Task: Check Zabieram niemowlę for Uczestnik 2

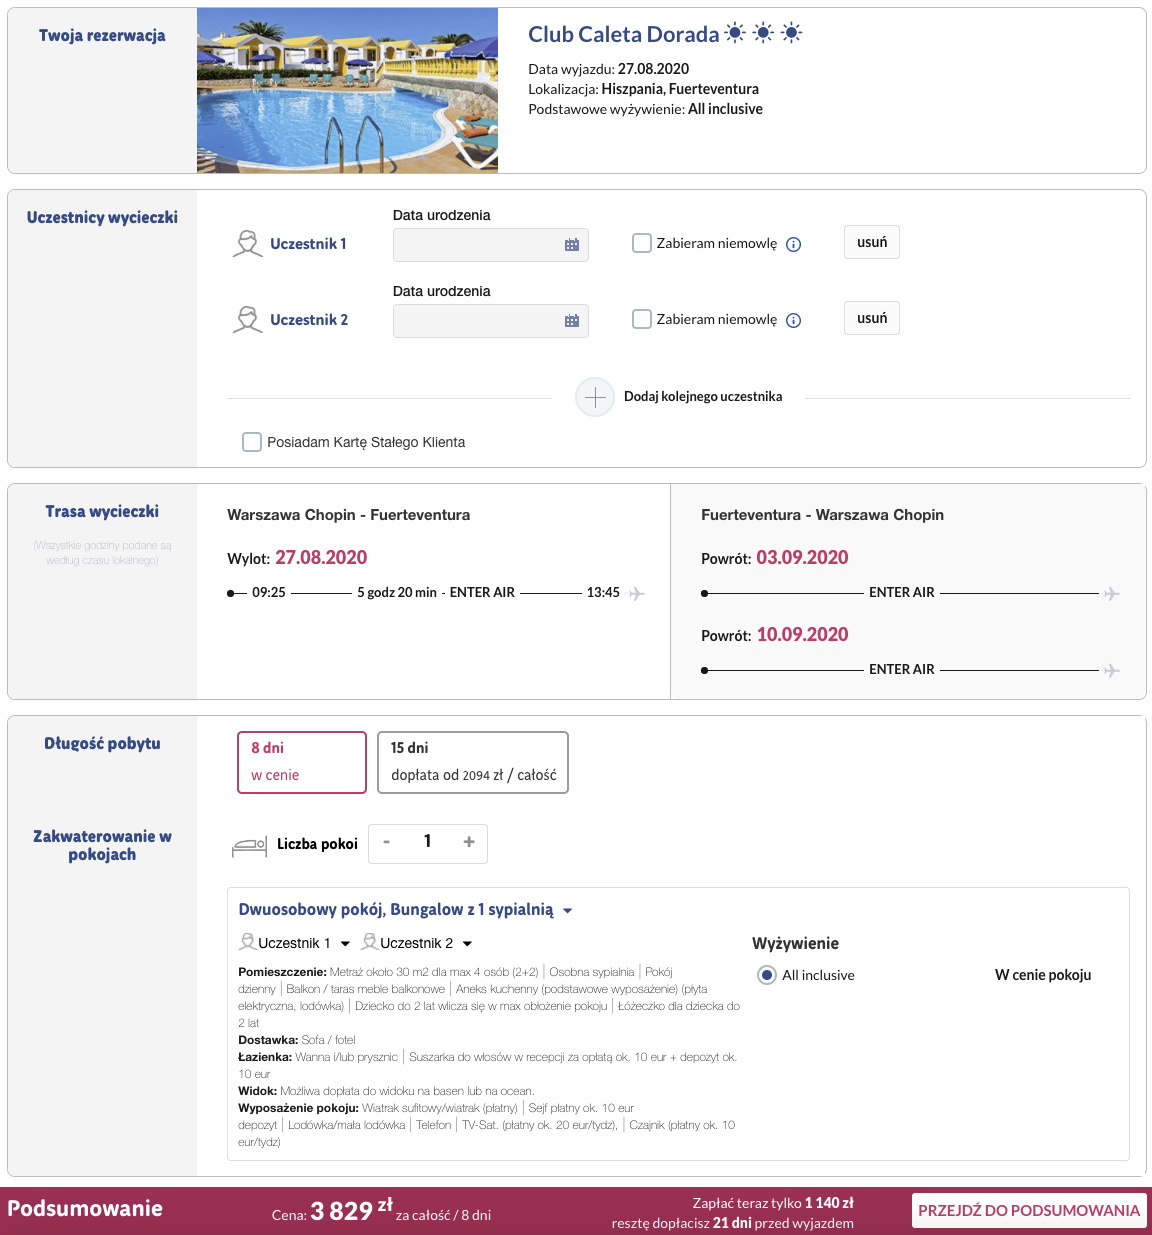Action: (x=642, y=319)
